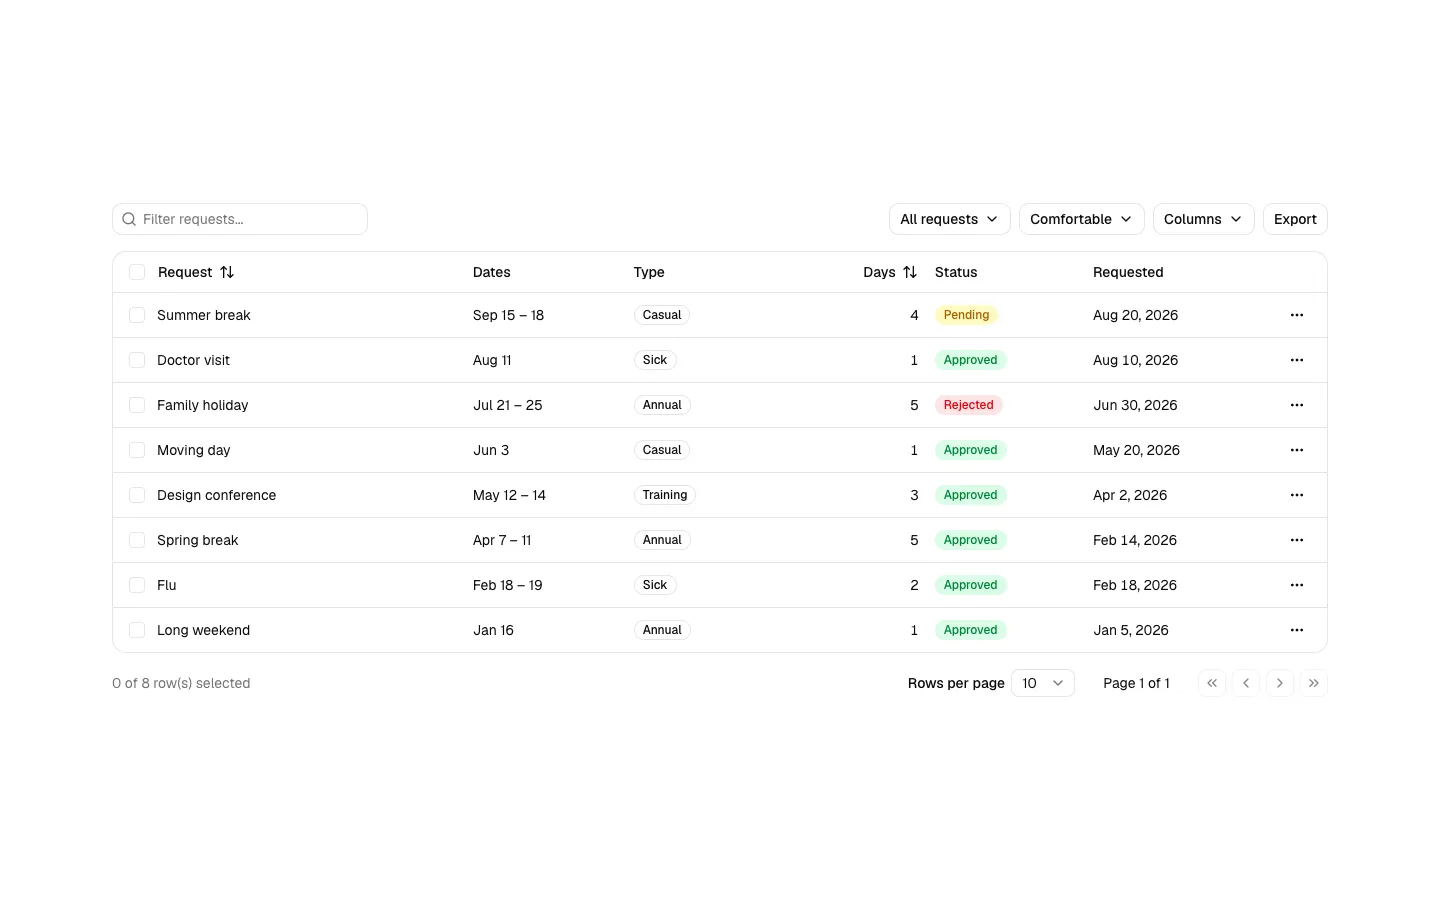The image size is (1440, 900).
Task: Open the Columns visibility dropdown
Action: pyautogui.click(x=1204, y=219)
